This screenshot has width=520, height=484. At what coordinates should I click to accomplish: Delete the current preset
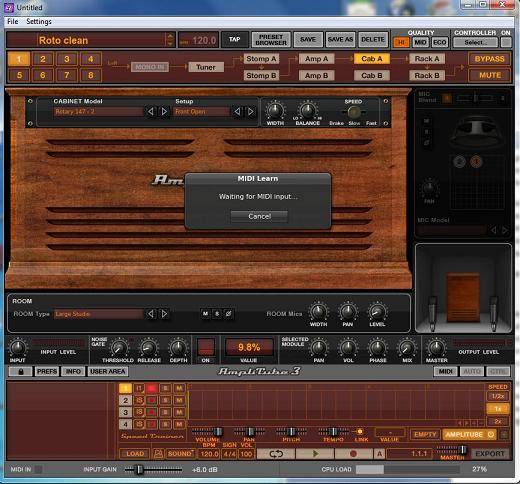coord(373,40)
